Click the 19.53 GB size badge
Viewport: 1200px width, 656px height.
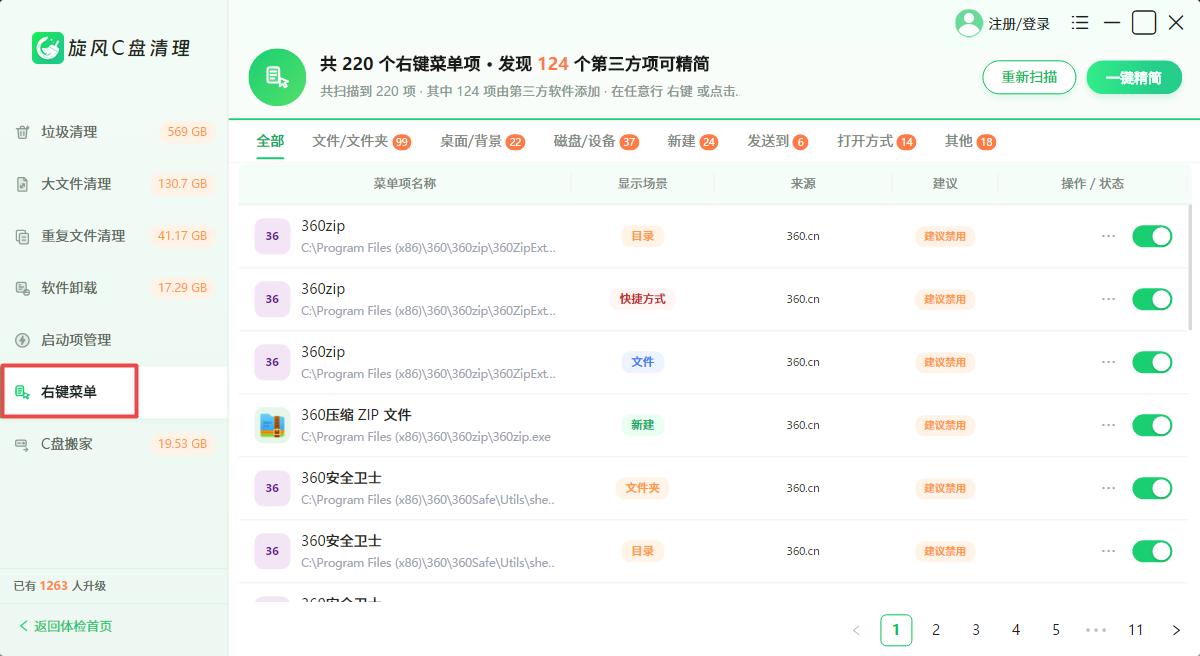click(182, 444)
